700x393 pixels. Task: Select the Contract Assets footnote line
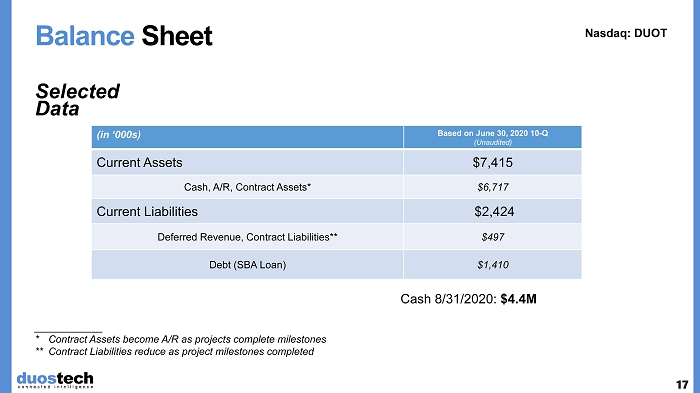point(181,339)
